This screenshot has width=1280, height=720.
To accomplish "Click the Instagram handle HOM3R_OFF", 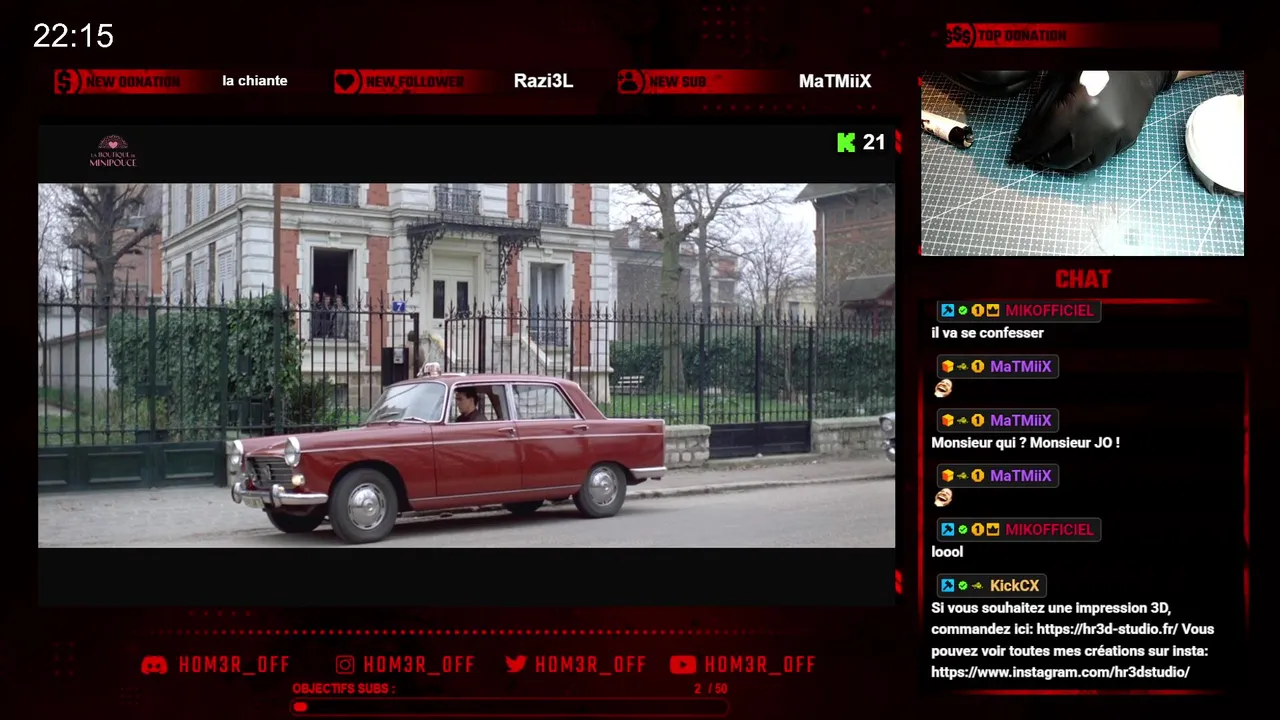I will click(x=419, y=665).
